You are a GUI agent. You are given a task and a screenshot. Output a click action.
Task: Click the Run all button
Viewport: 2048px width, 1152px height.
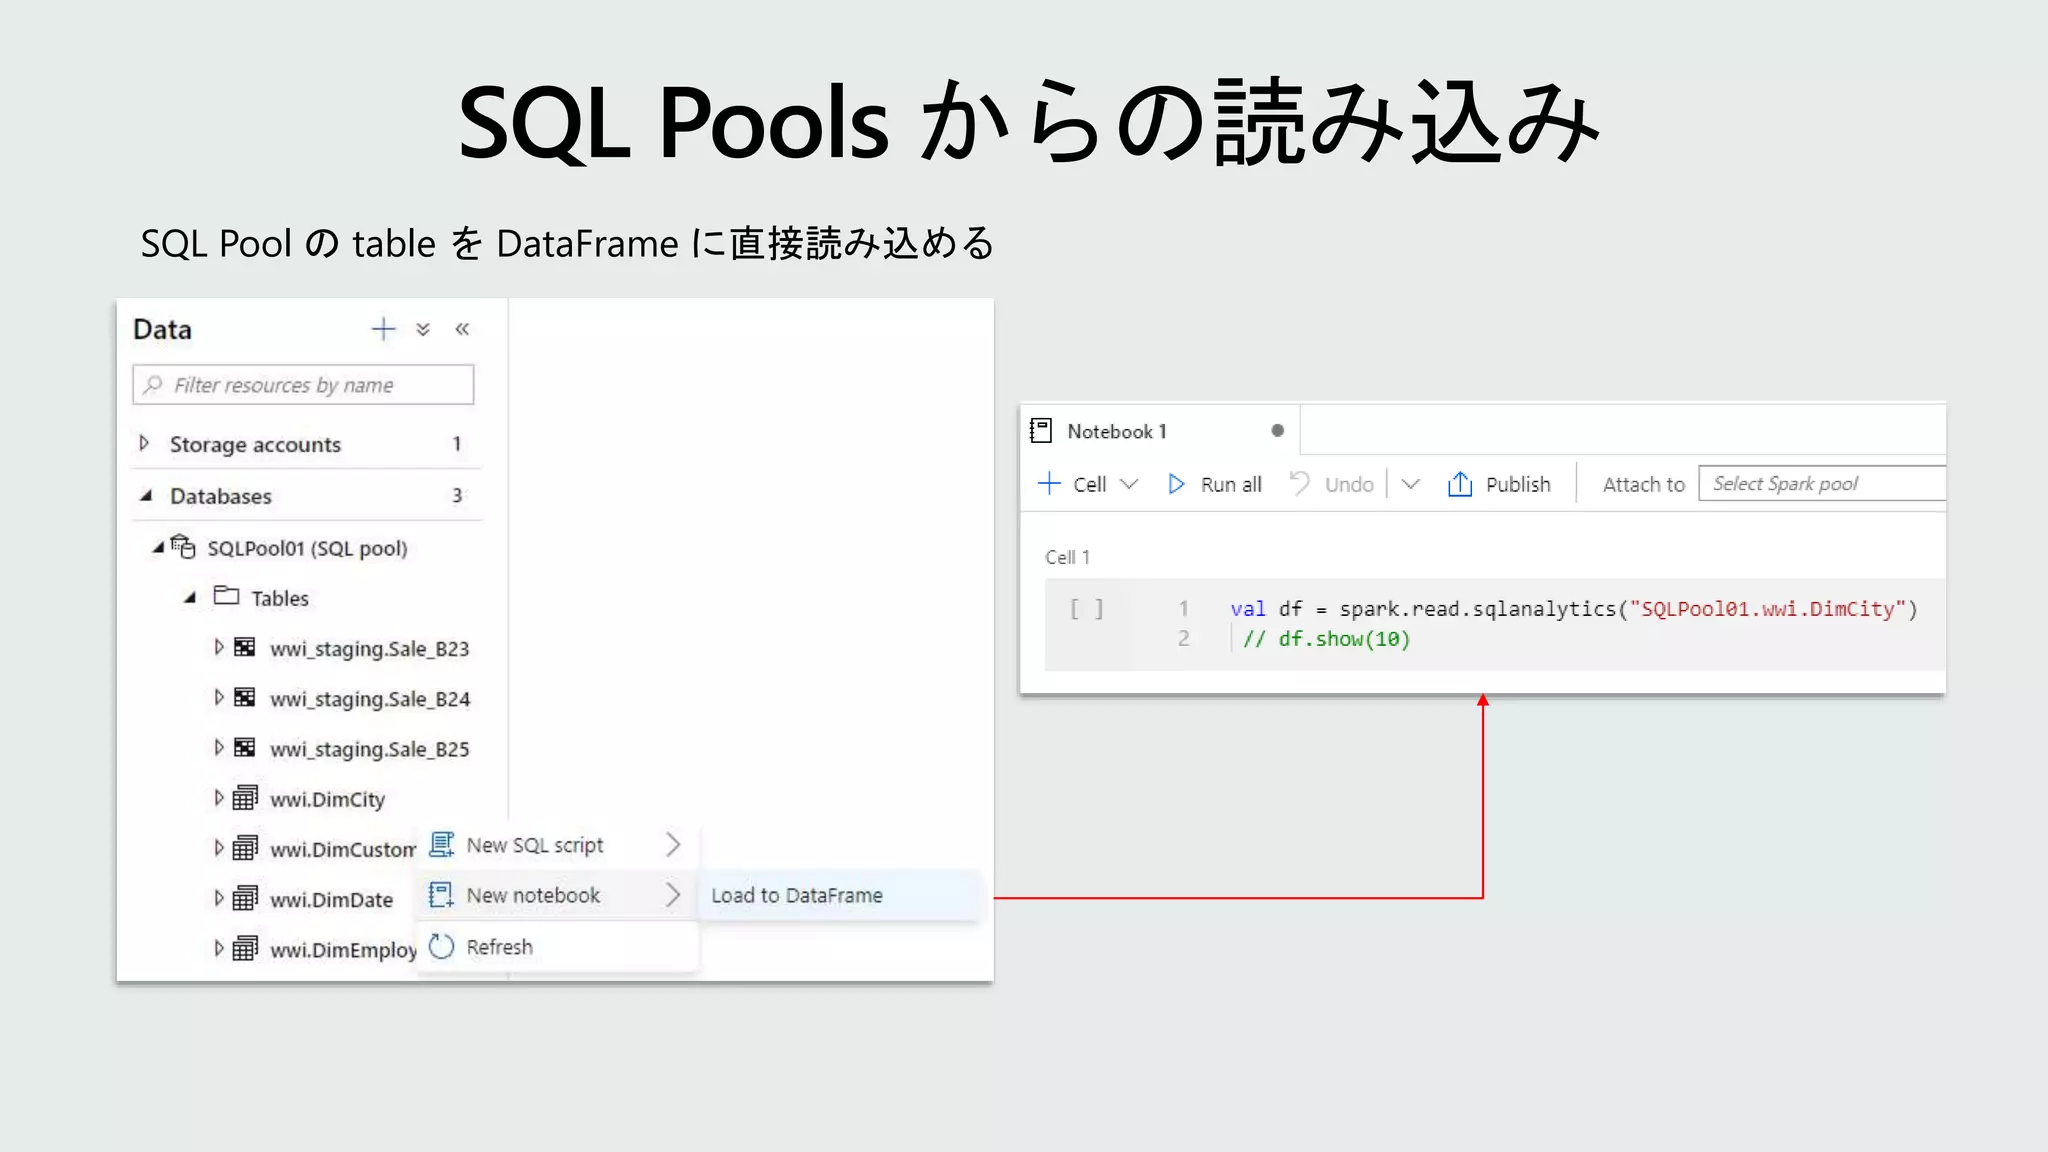(1215, 484)
